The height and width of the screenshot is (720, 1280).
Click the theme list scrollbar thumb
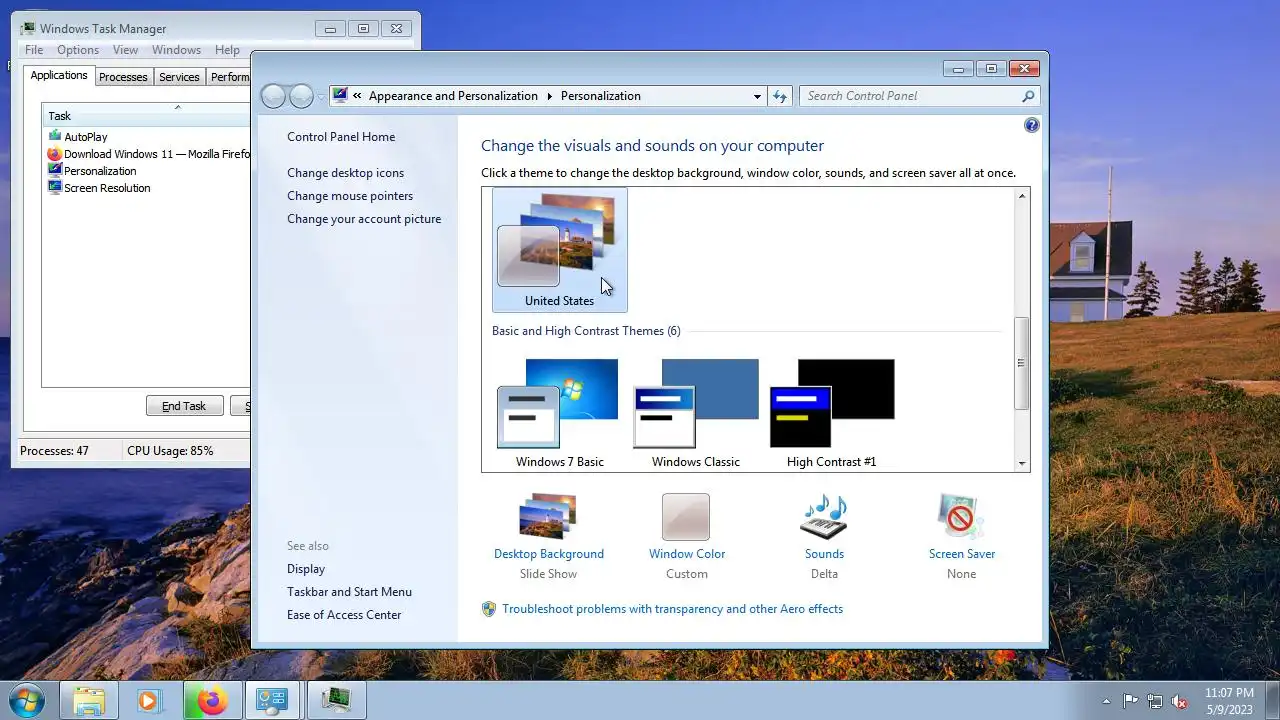tap(1021, 363)
